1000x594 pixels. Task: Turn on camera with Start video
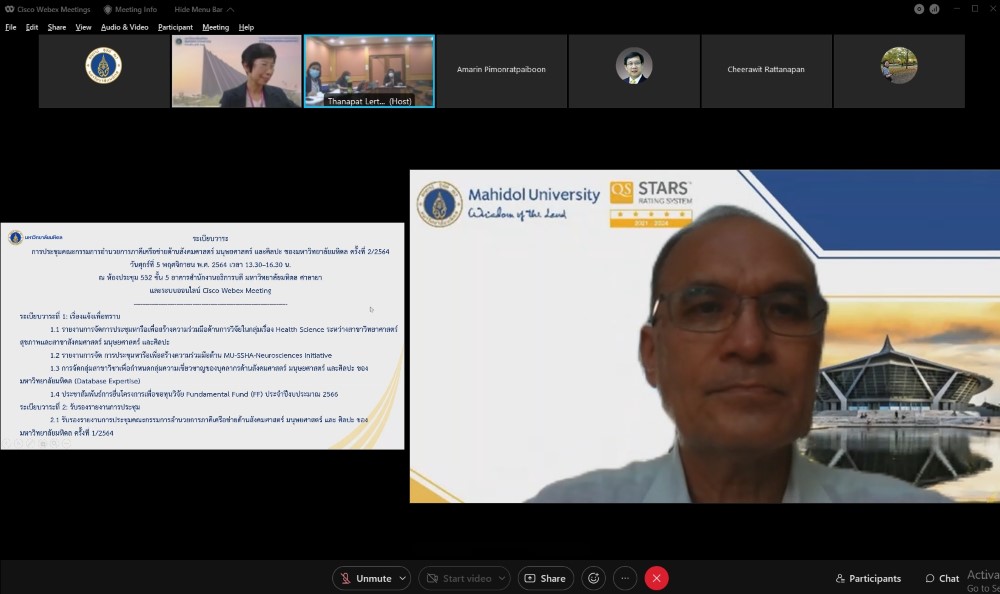point(459,578)
